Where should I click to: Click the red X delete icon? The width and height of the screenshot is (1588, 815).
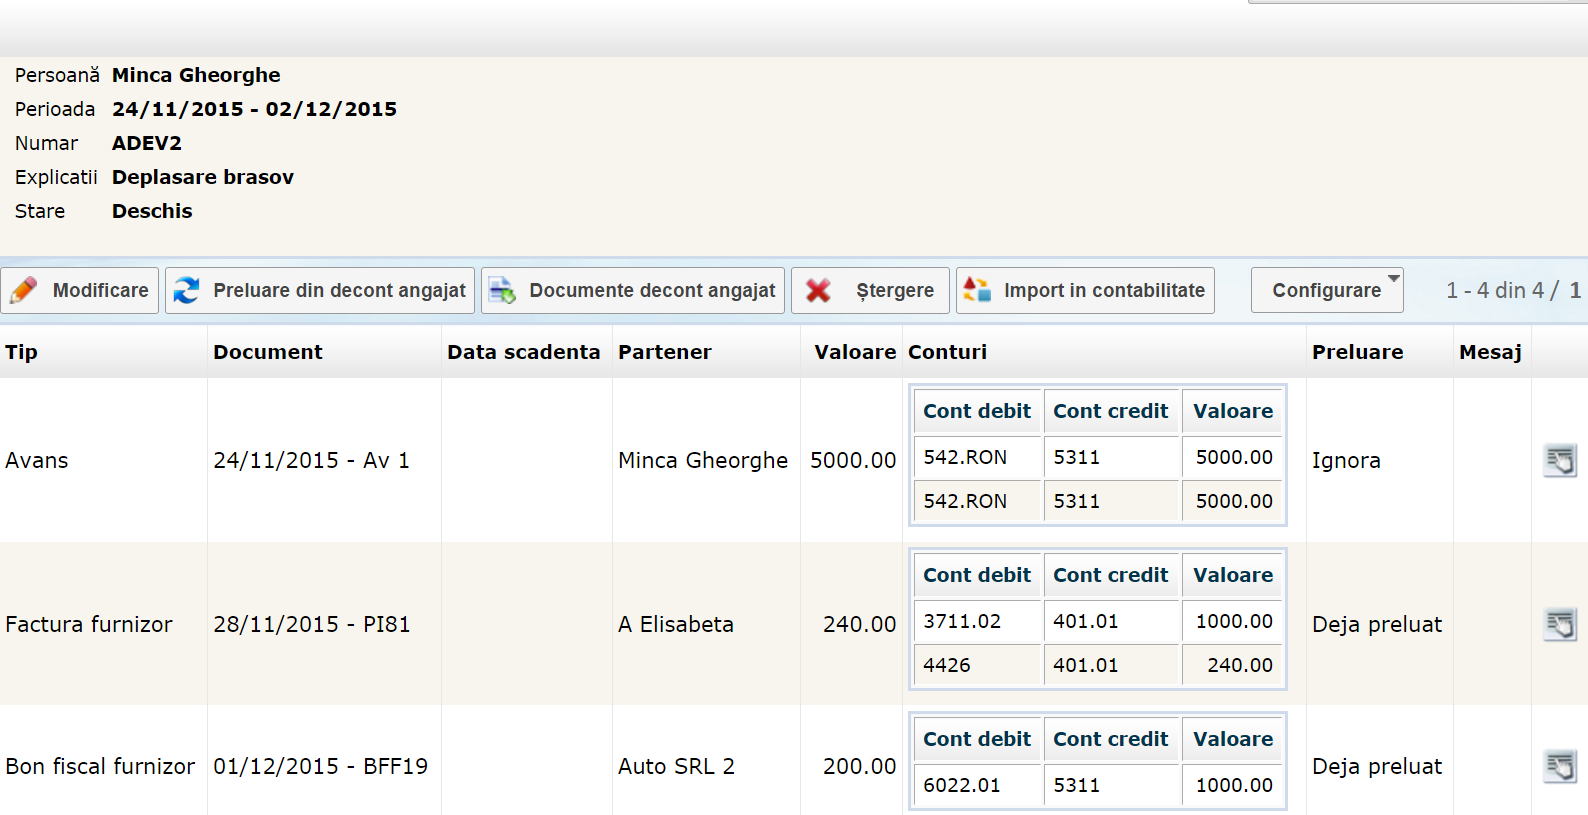click(x=818, y=291)
